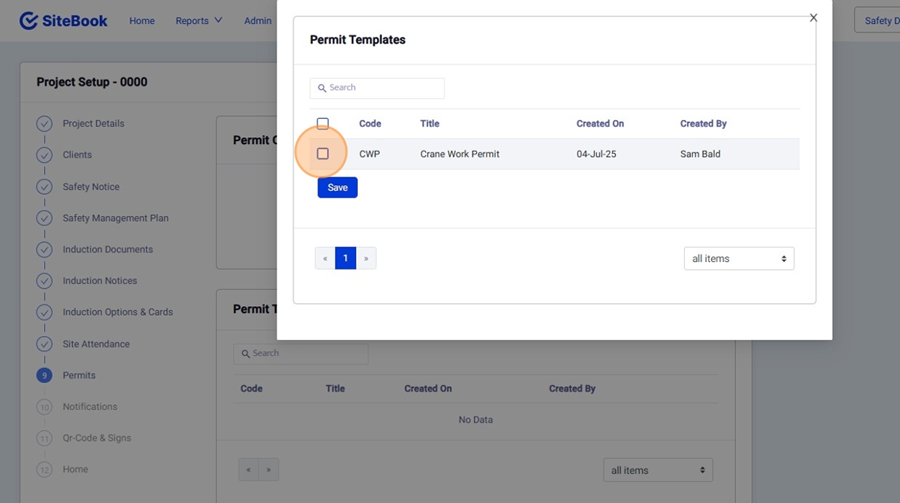This screenshot has width=900, height=503.
Task: Expand the background 'all items' page size selector
Action: [657, 470]
